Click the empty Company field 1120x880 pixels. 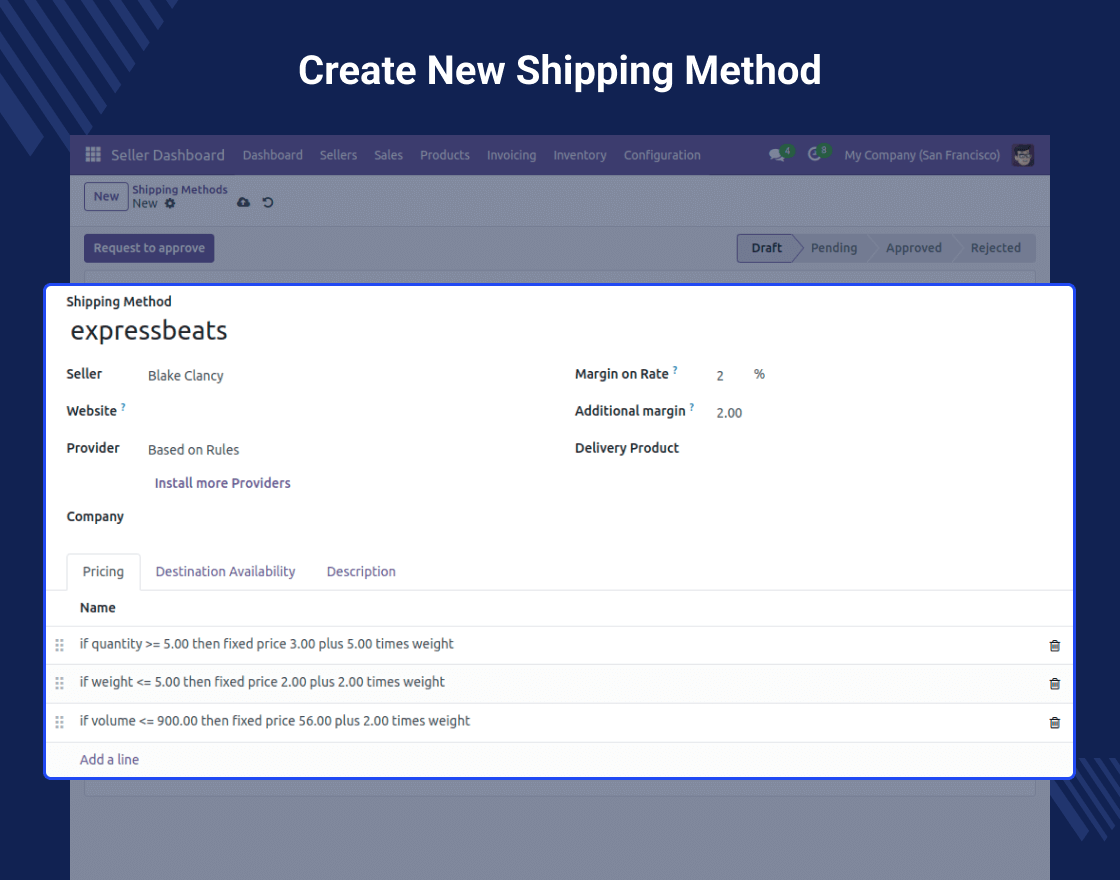(x=343, y=517)
